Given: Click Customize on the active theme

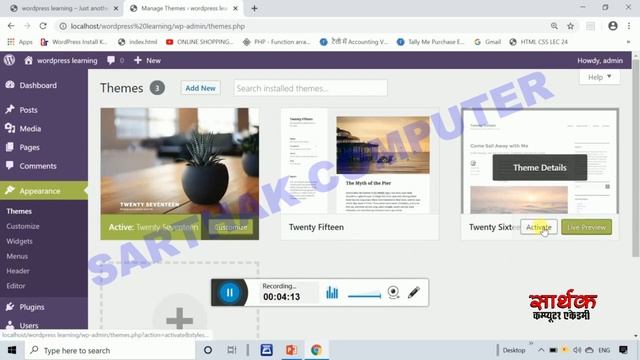Looking at the screenshot, I should click(231, 227).
